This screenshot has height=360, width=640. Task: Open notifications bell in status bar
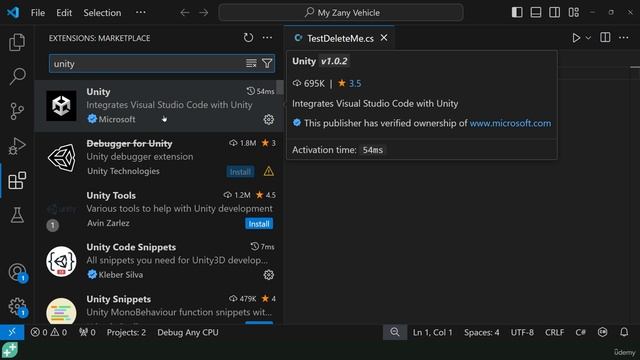tap(624, 332)
